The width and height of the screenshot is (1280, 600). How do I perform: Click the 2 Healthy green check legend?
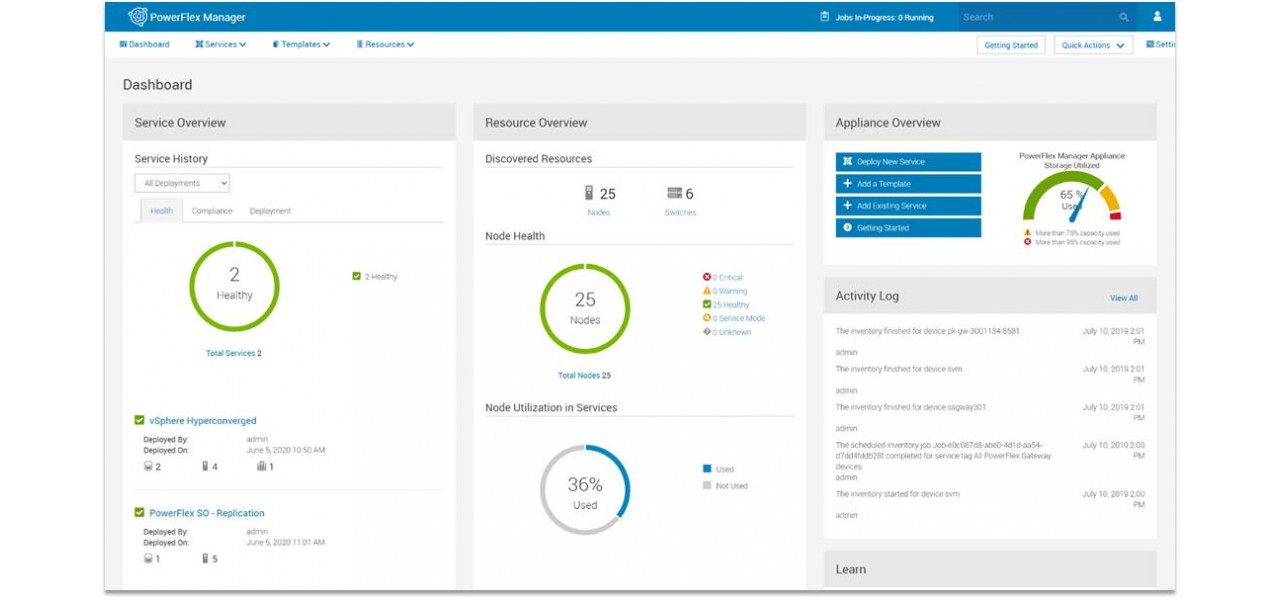click(x=356, y=276)
